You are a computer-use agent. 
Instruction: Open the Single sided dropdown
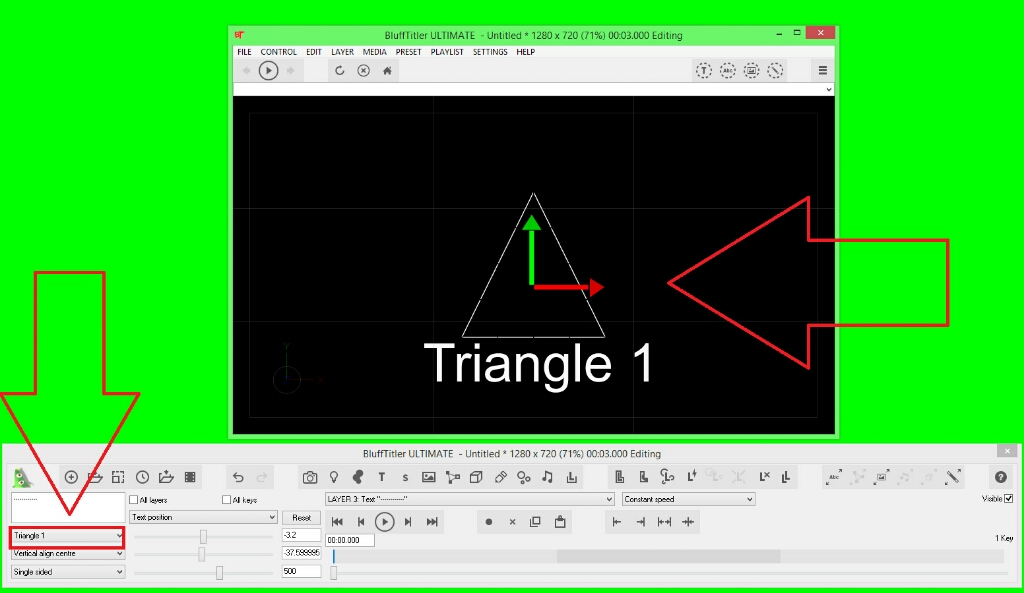(67, 571)
